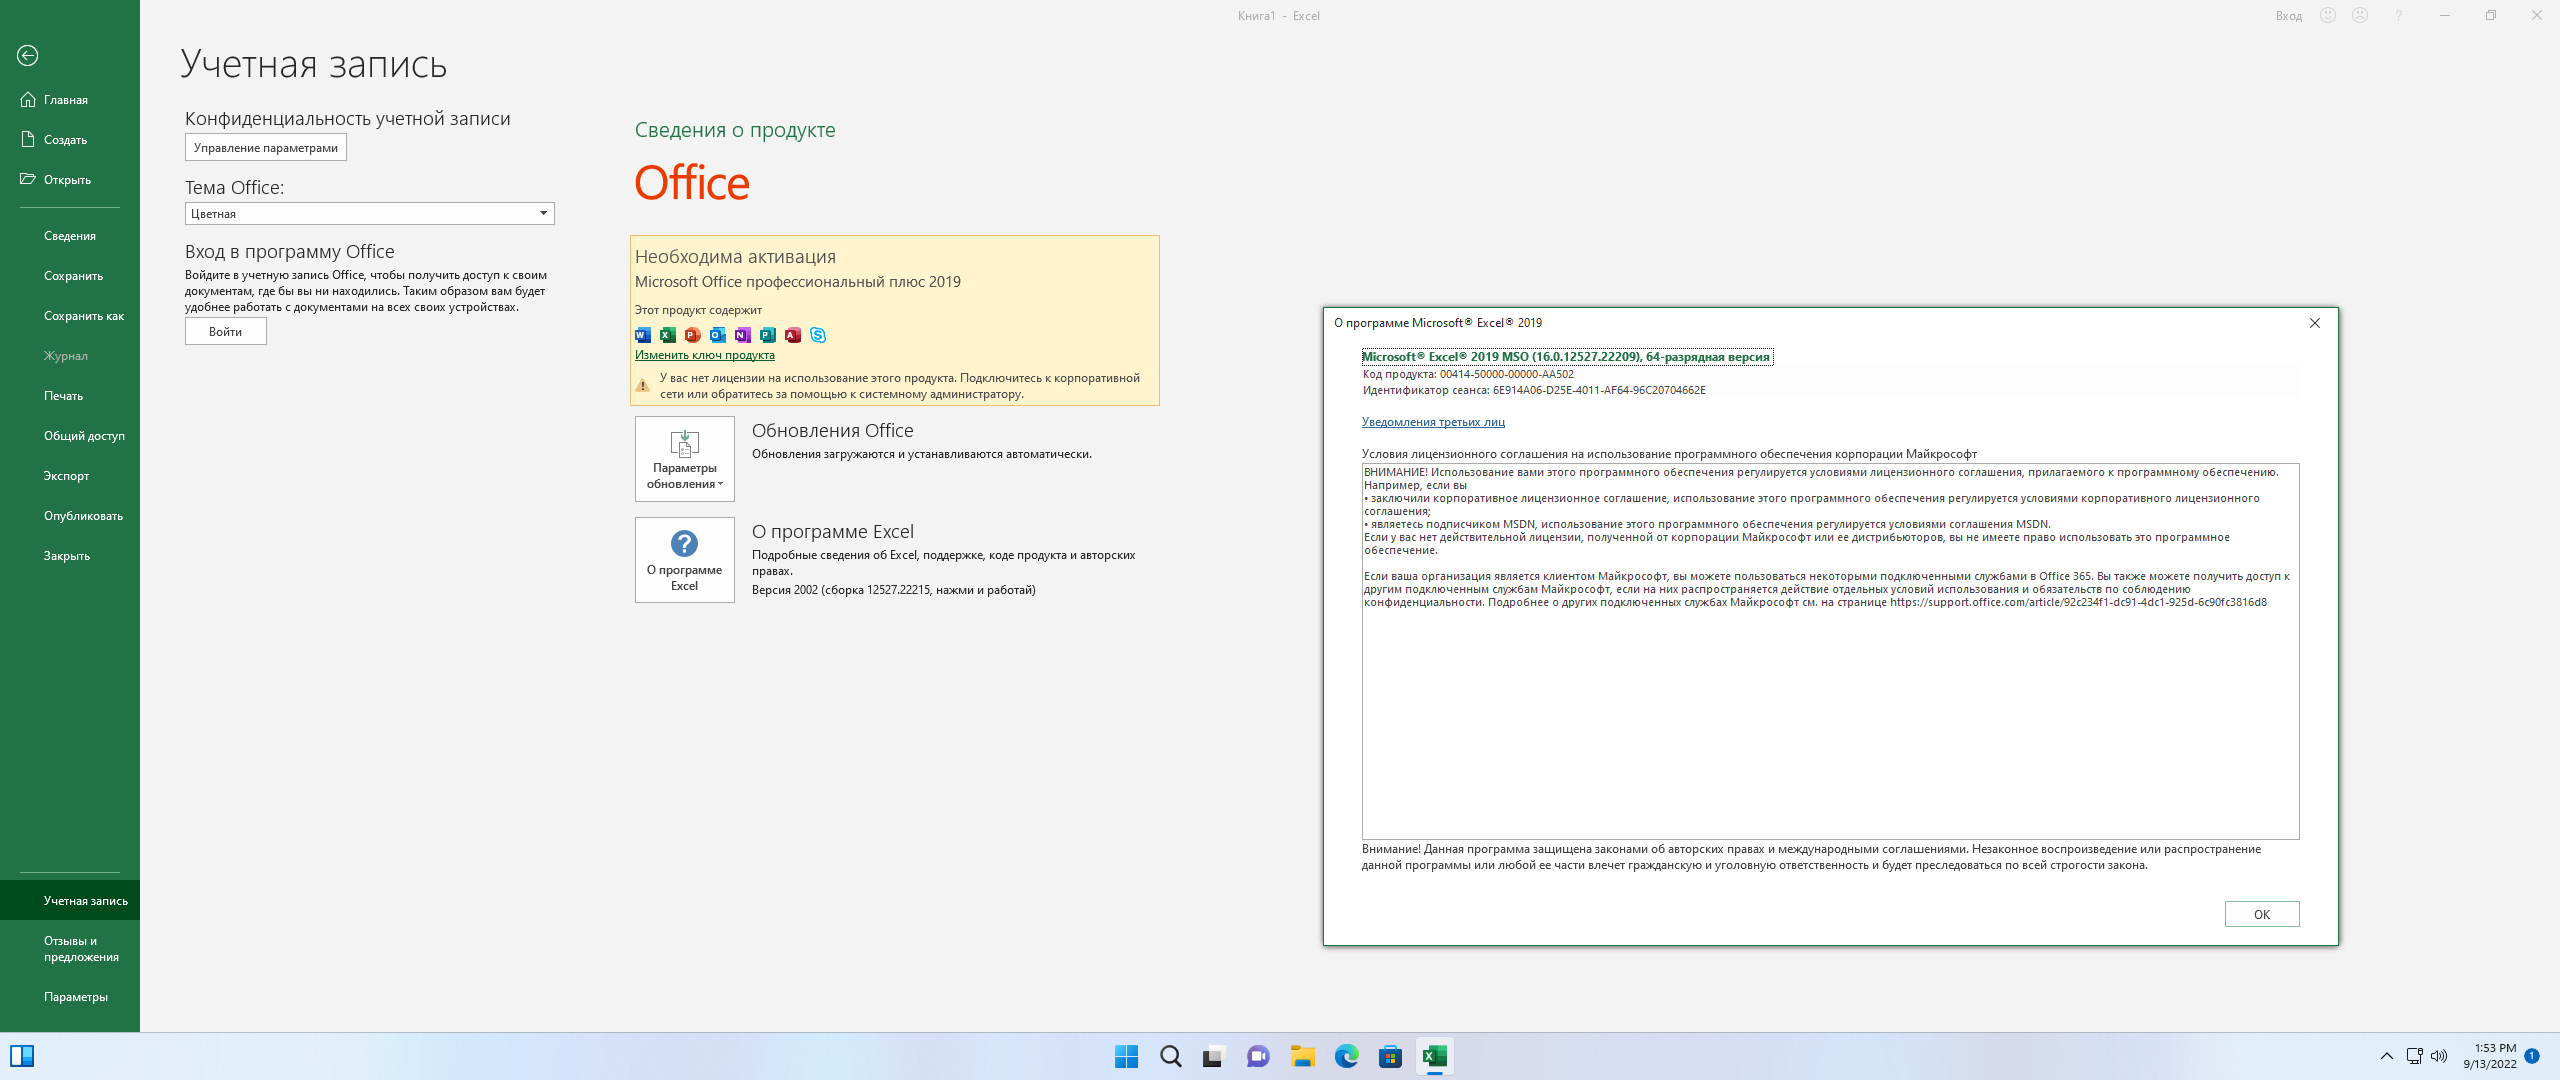This screenshot has width=2560, height=1080.
Task: Open the third-party notices link
Action: pos(1432,422)
